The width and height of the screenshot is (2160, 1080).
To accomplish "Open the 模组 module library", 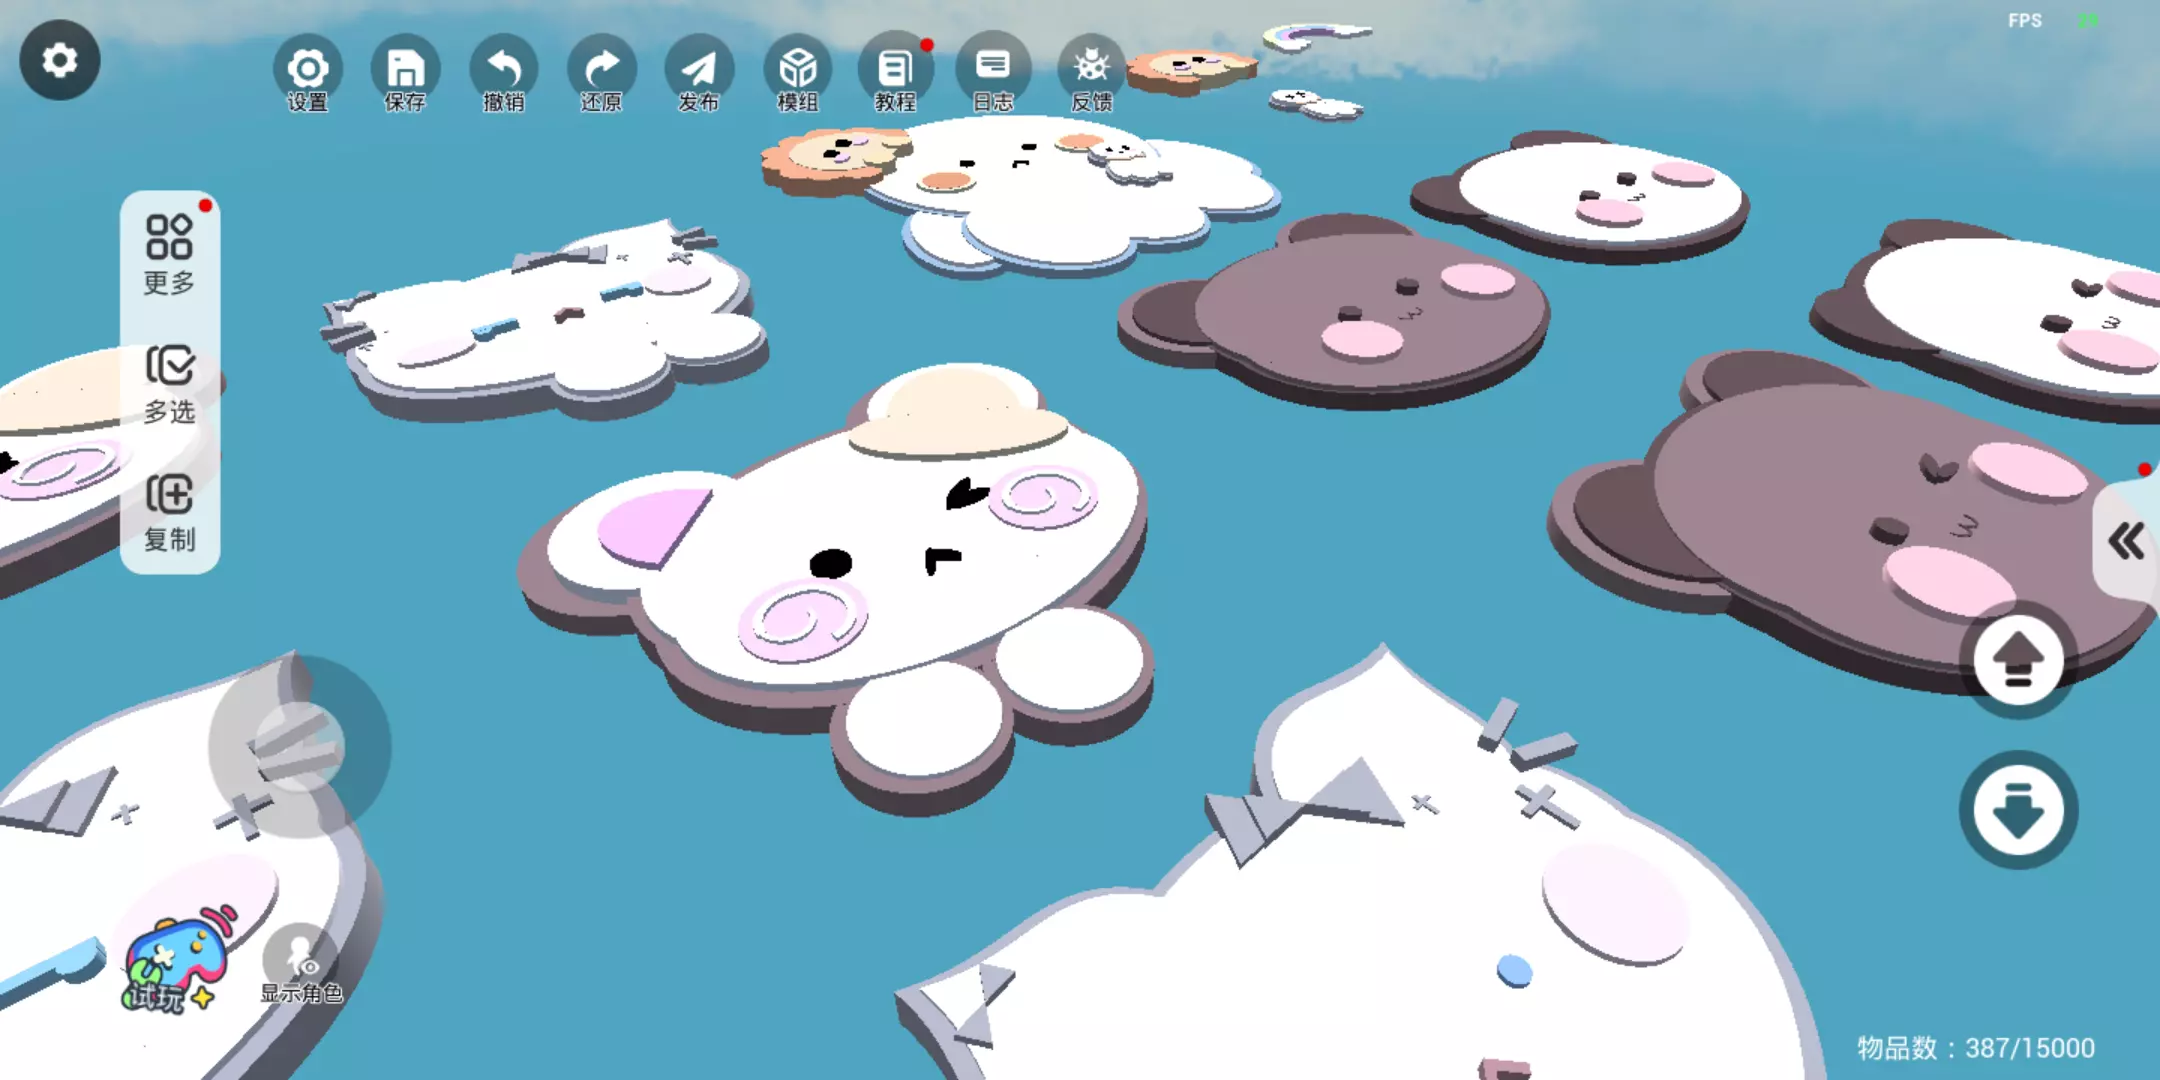I will (797, 72).
